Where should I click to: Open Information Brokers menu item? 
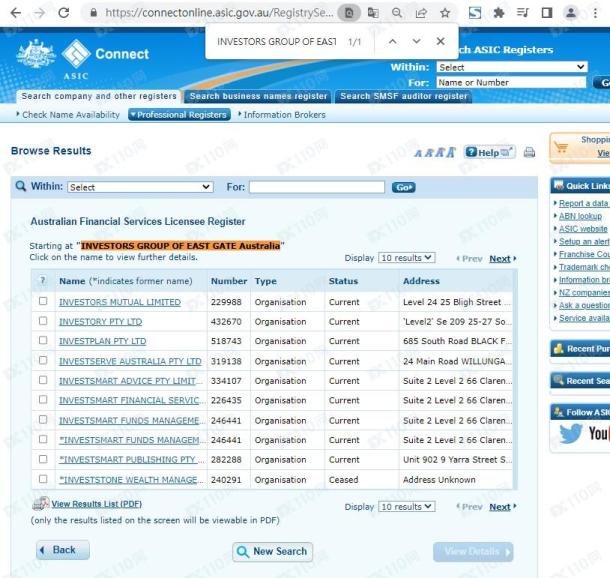(x=282, y=115)
